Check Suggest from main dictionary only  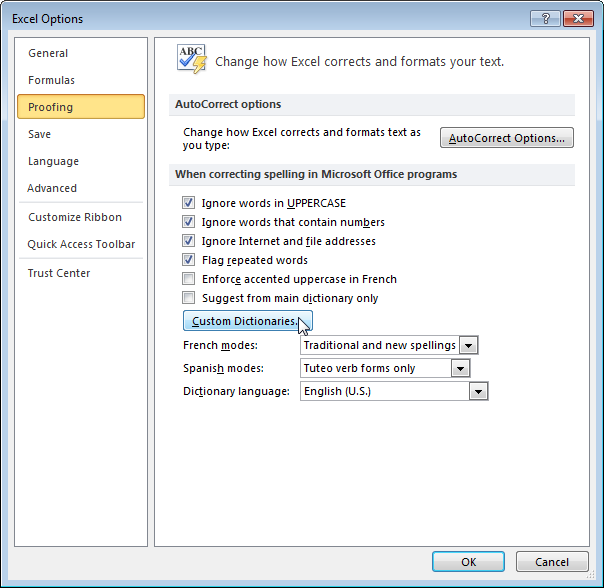point(188,297)
